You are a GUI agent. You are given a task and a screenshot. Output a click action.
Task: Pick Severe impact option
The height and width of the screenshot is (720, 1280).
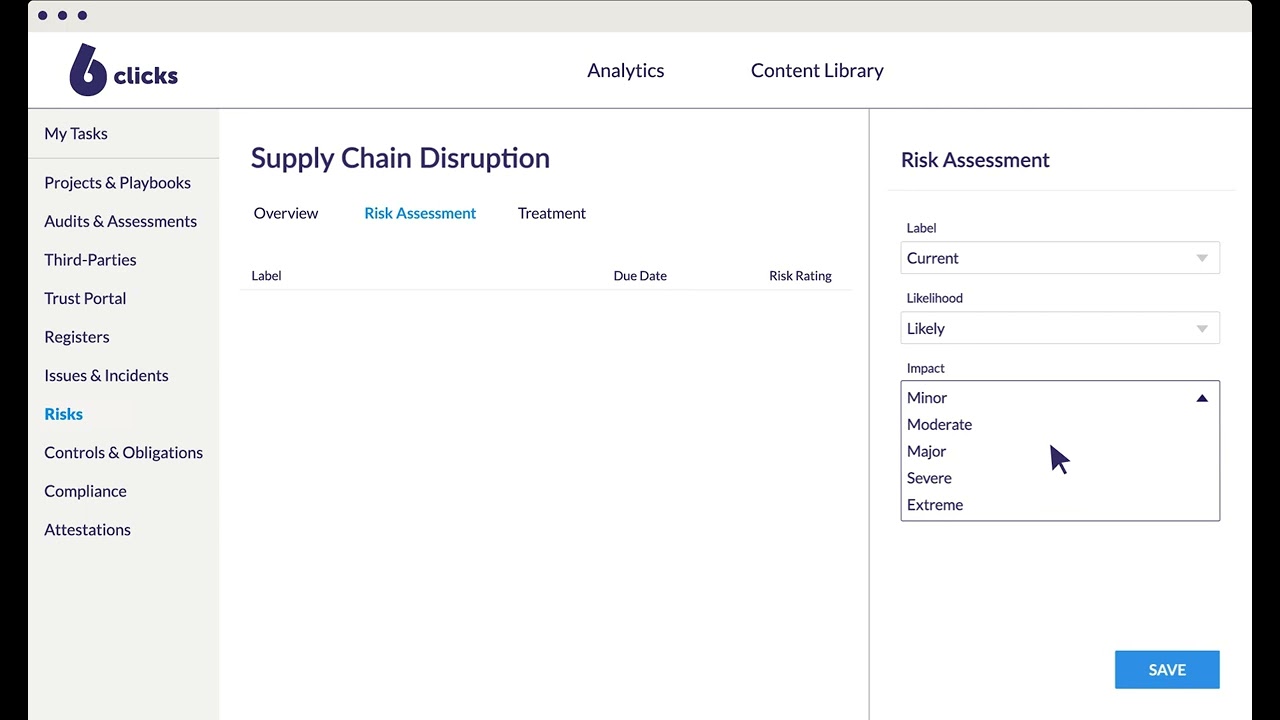(x=929, y=478)
